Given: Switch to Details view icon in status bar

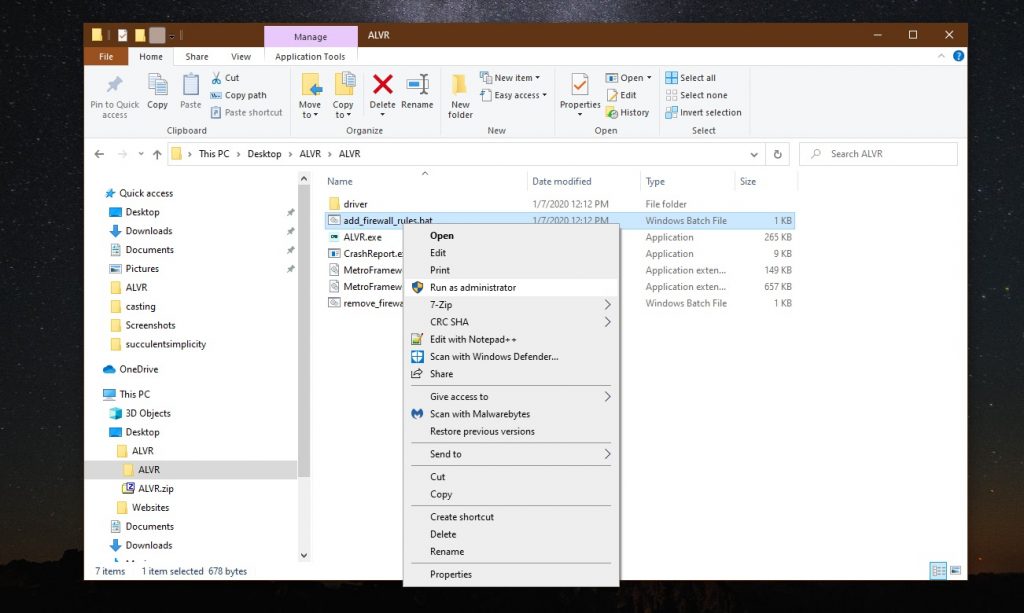Looking at the screenshot, I should pyautogui.click(x=938, y=571).
